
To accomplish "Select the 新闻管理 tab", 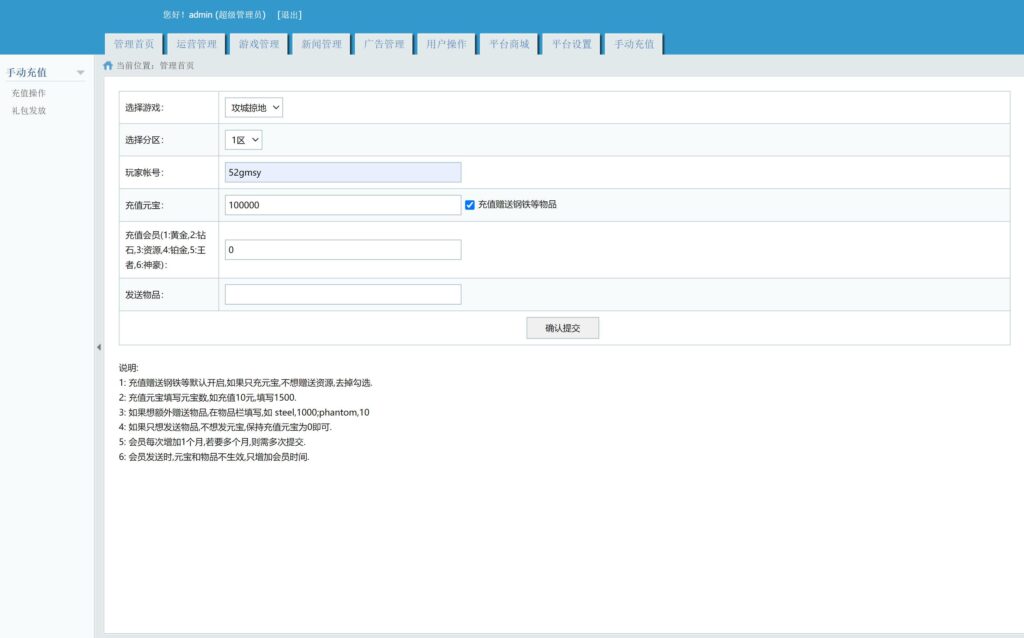I will (321, 44).
